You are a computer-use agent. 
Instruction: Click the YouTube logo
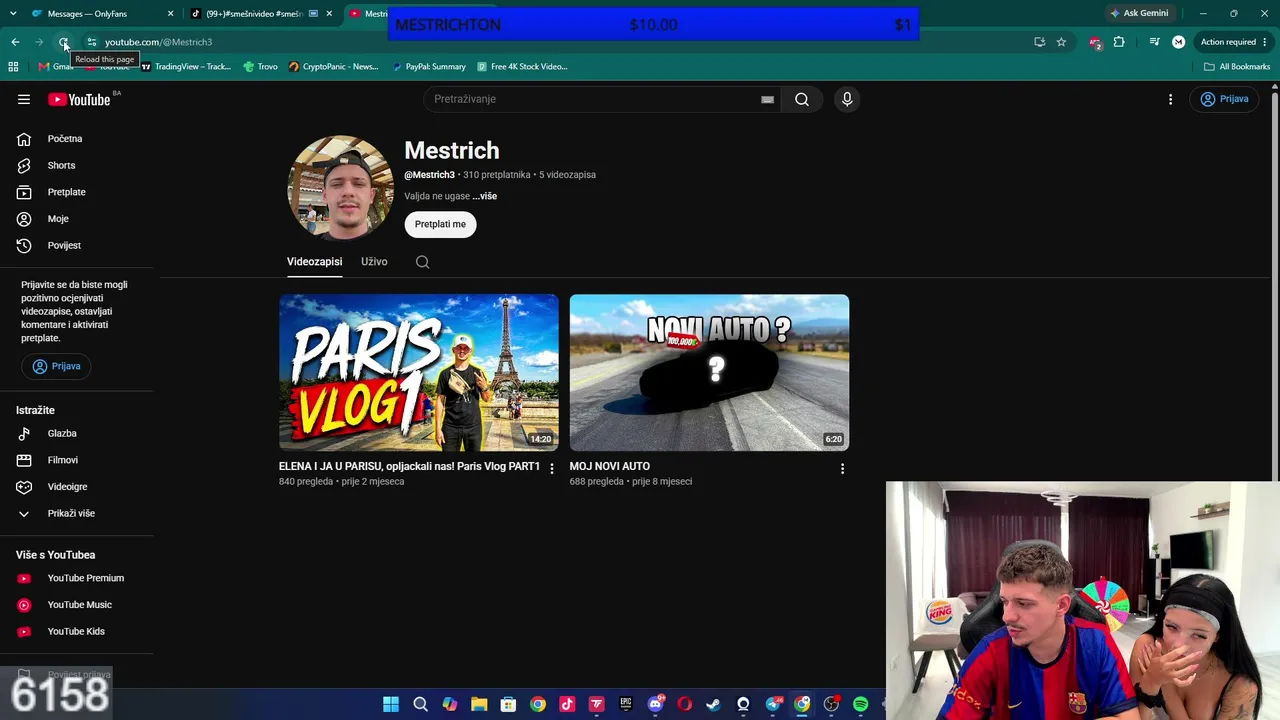(79, 99)
